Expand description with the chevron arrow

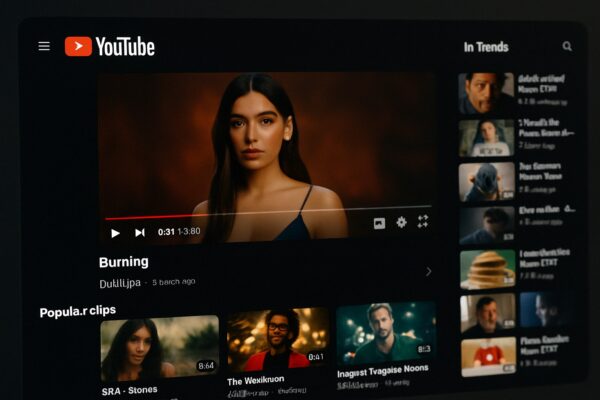(429, 271)
